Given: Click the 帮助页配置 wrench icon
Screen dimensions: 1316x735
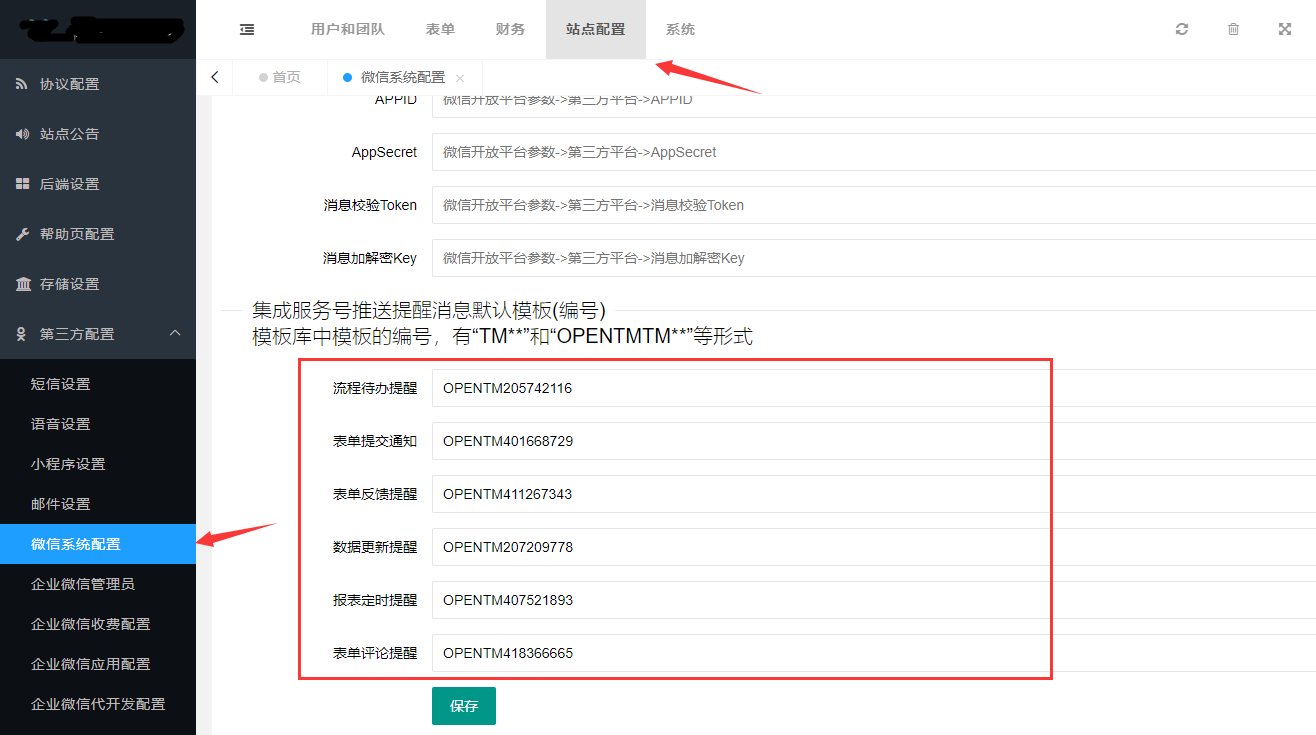Looking at the screenshot, I should (22, 234).
